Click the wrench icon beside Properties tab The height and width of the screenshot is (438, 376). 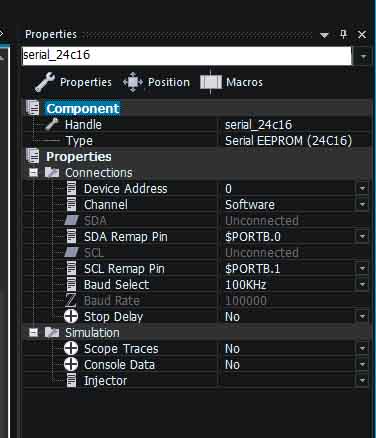(45, 82)
